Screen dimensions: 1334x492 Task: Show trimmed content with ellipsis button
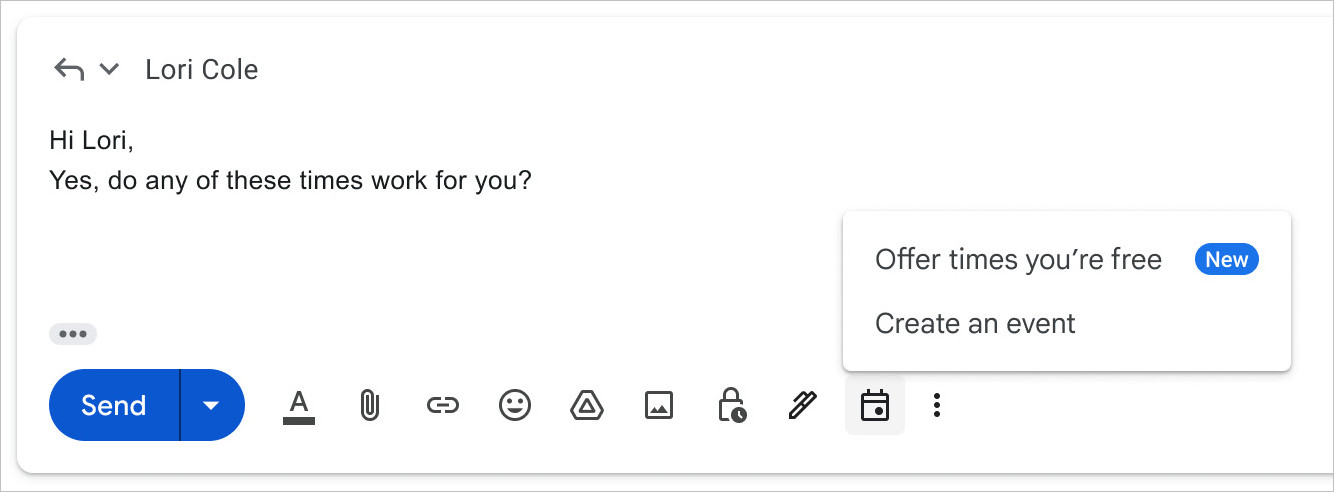pyautogui.click(x=73, y=334)
